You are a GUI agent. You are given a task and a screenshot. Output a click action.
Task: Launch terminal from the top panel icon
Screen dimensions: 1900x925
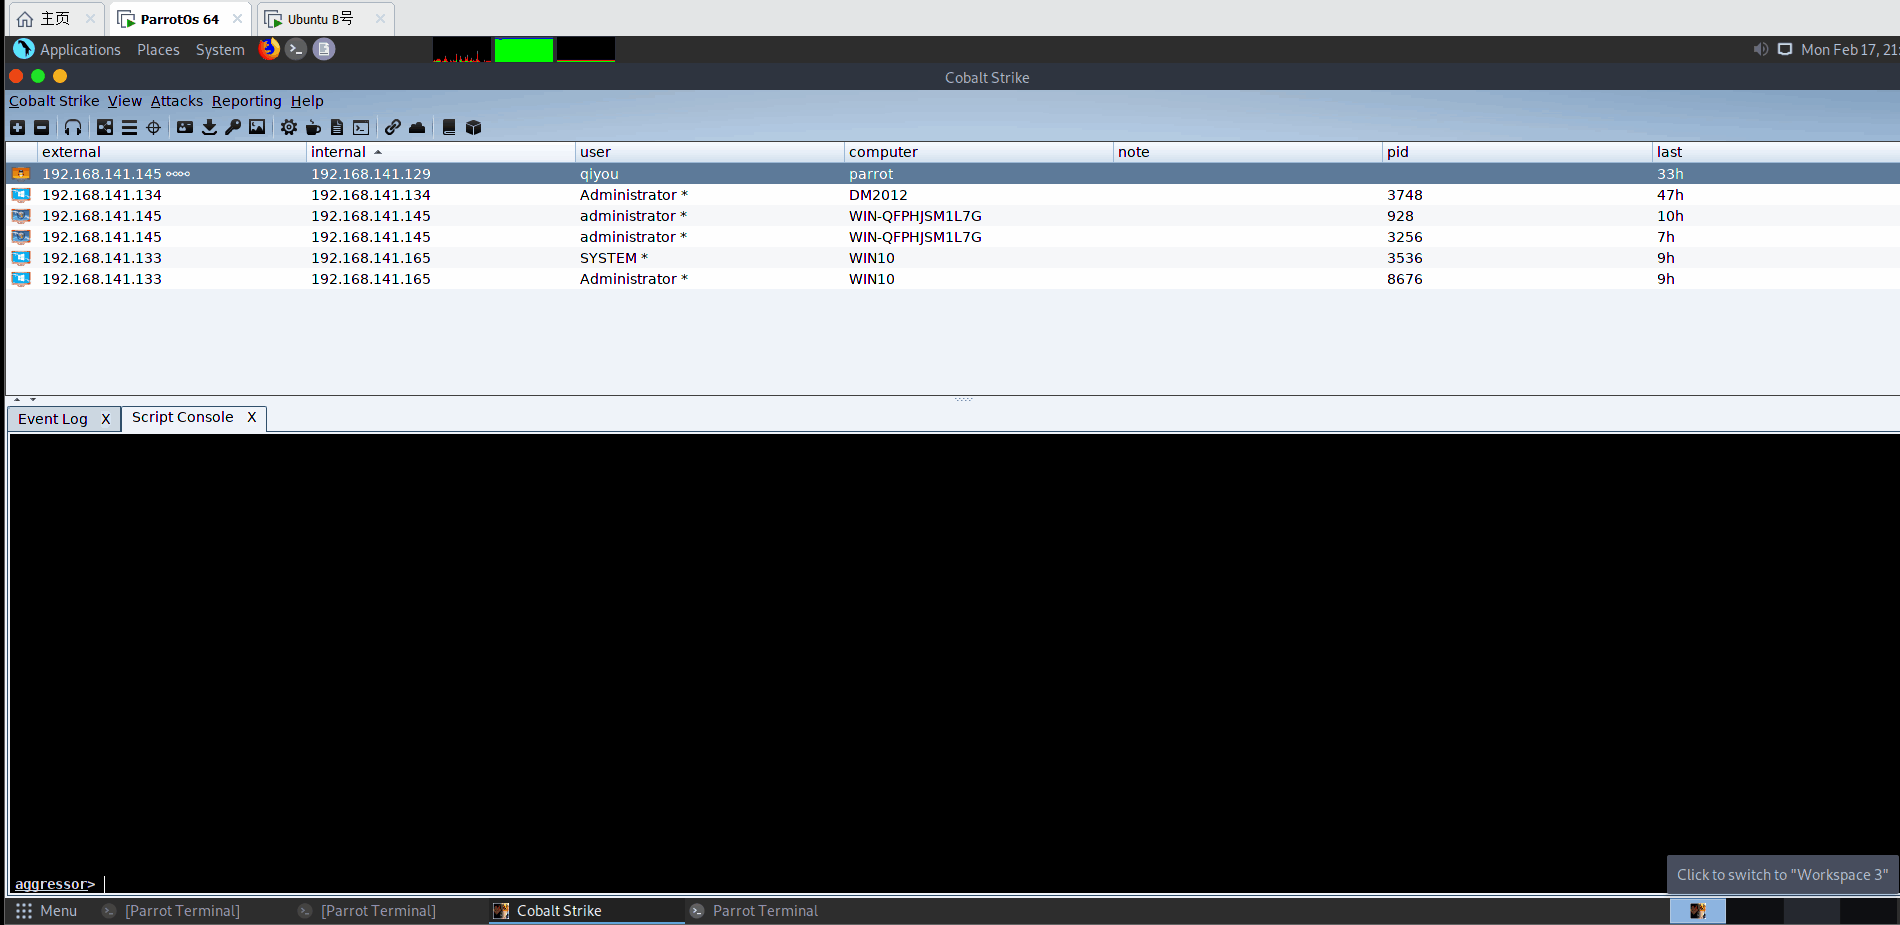[x=296, y=49]
